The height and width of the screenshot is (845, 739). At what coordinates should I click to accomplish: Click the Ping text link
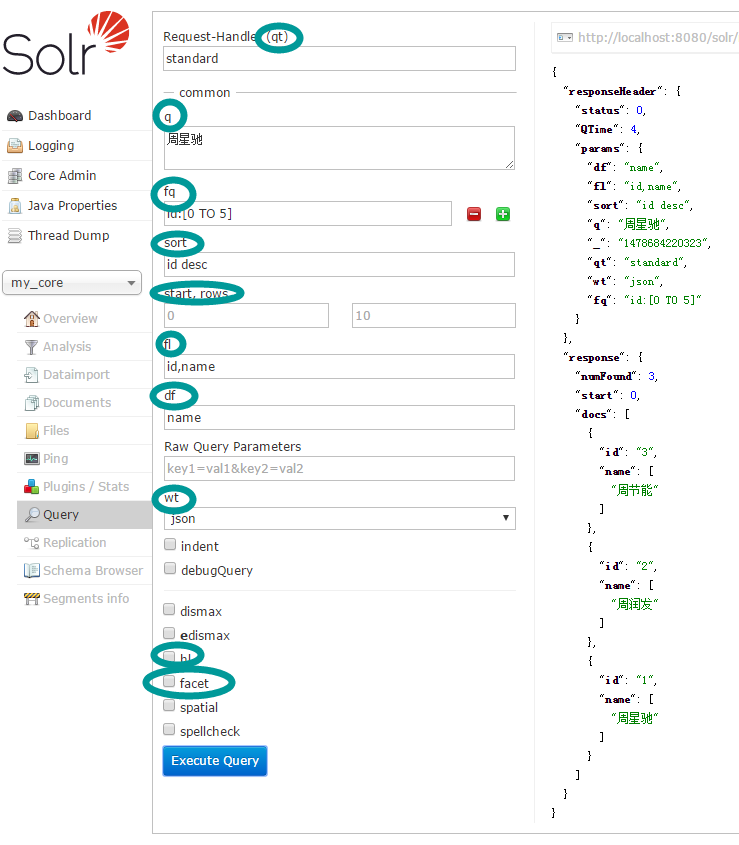[x=56, y=459]
